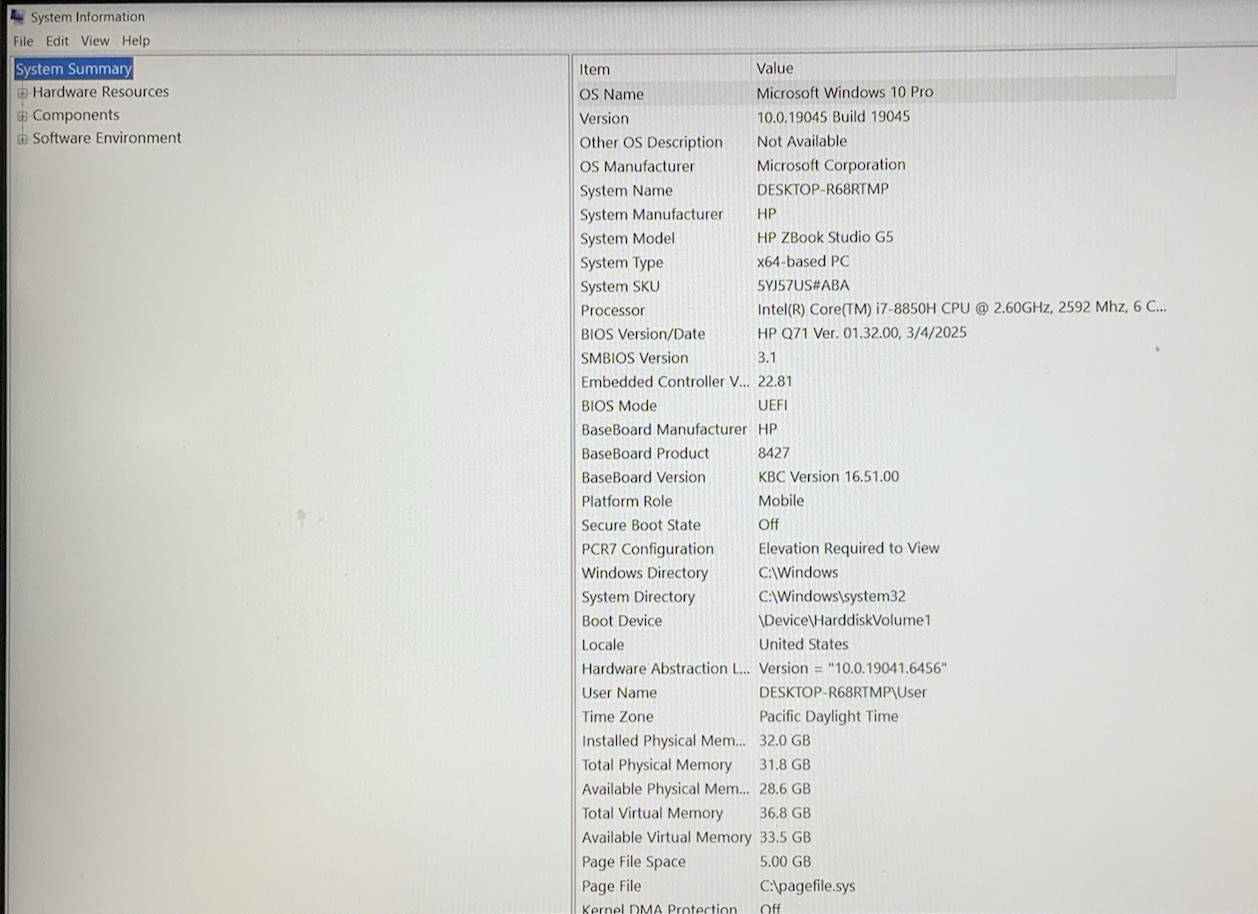The height and width of the screenshot is (914, 1258).
Task: Select the Secure Boot State row
Action: [875, 525]
